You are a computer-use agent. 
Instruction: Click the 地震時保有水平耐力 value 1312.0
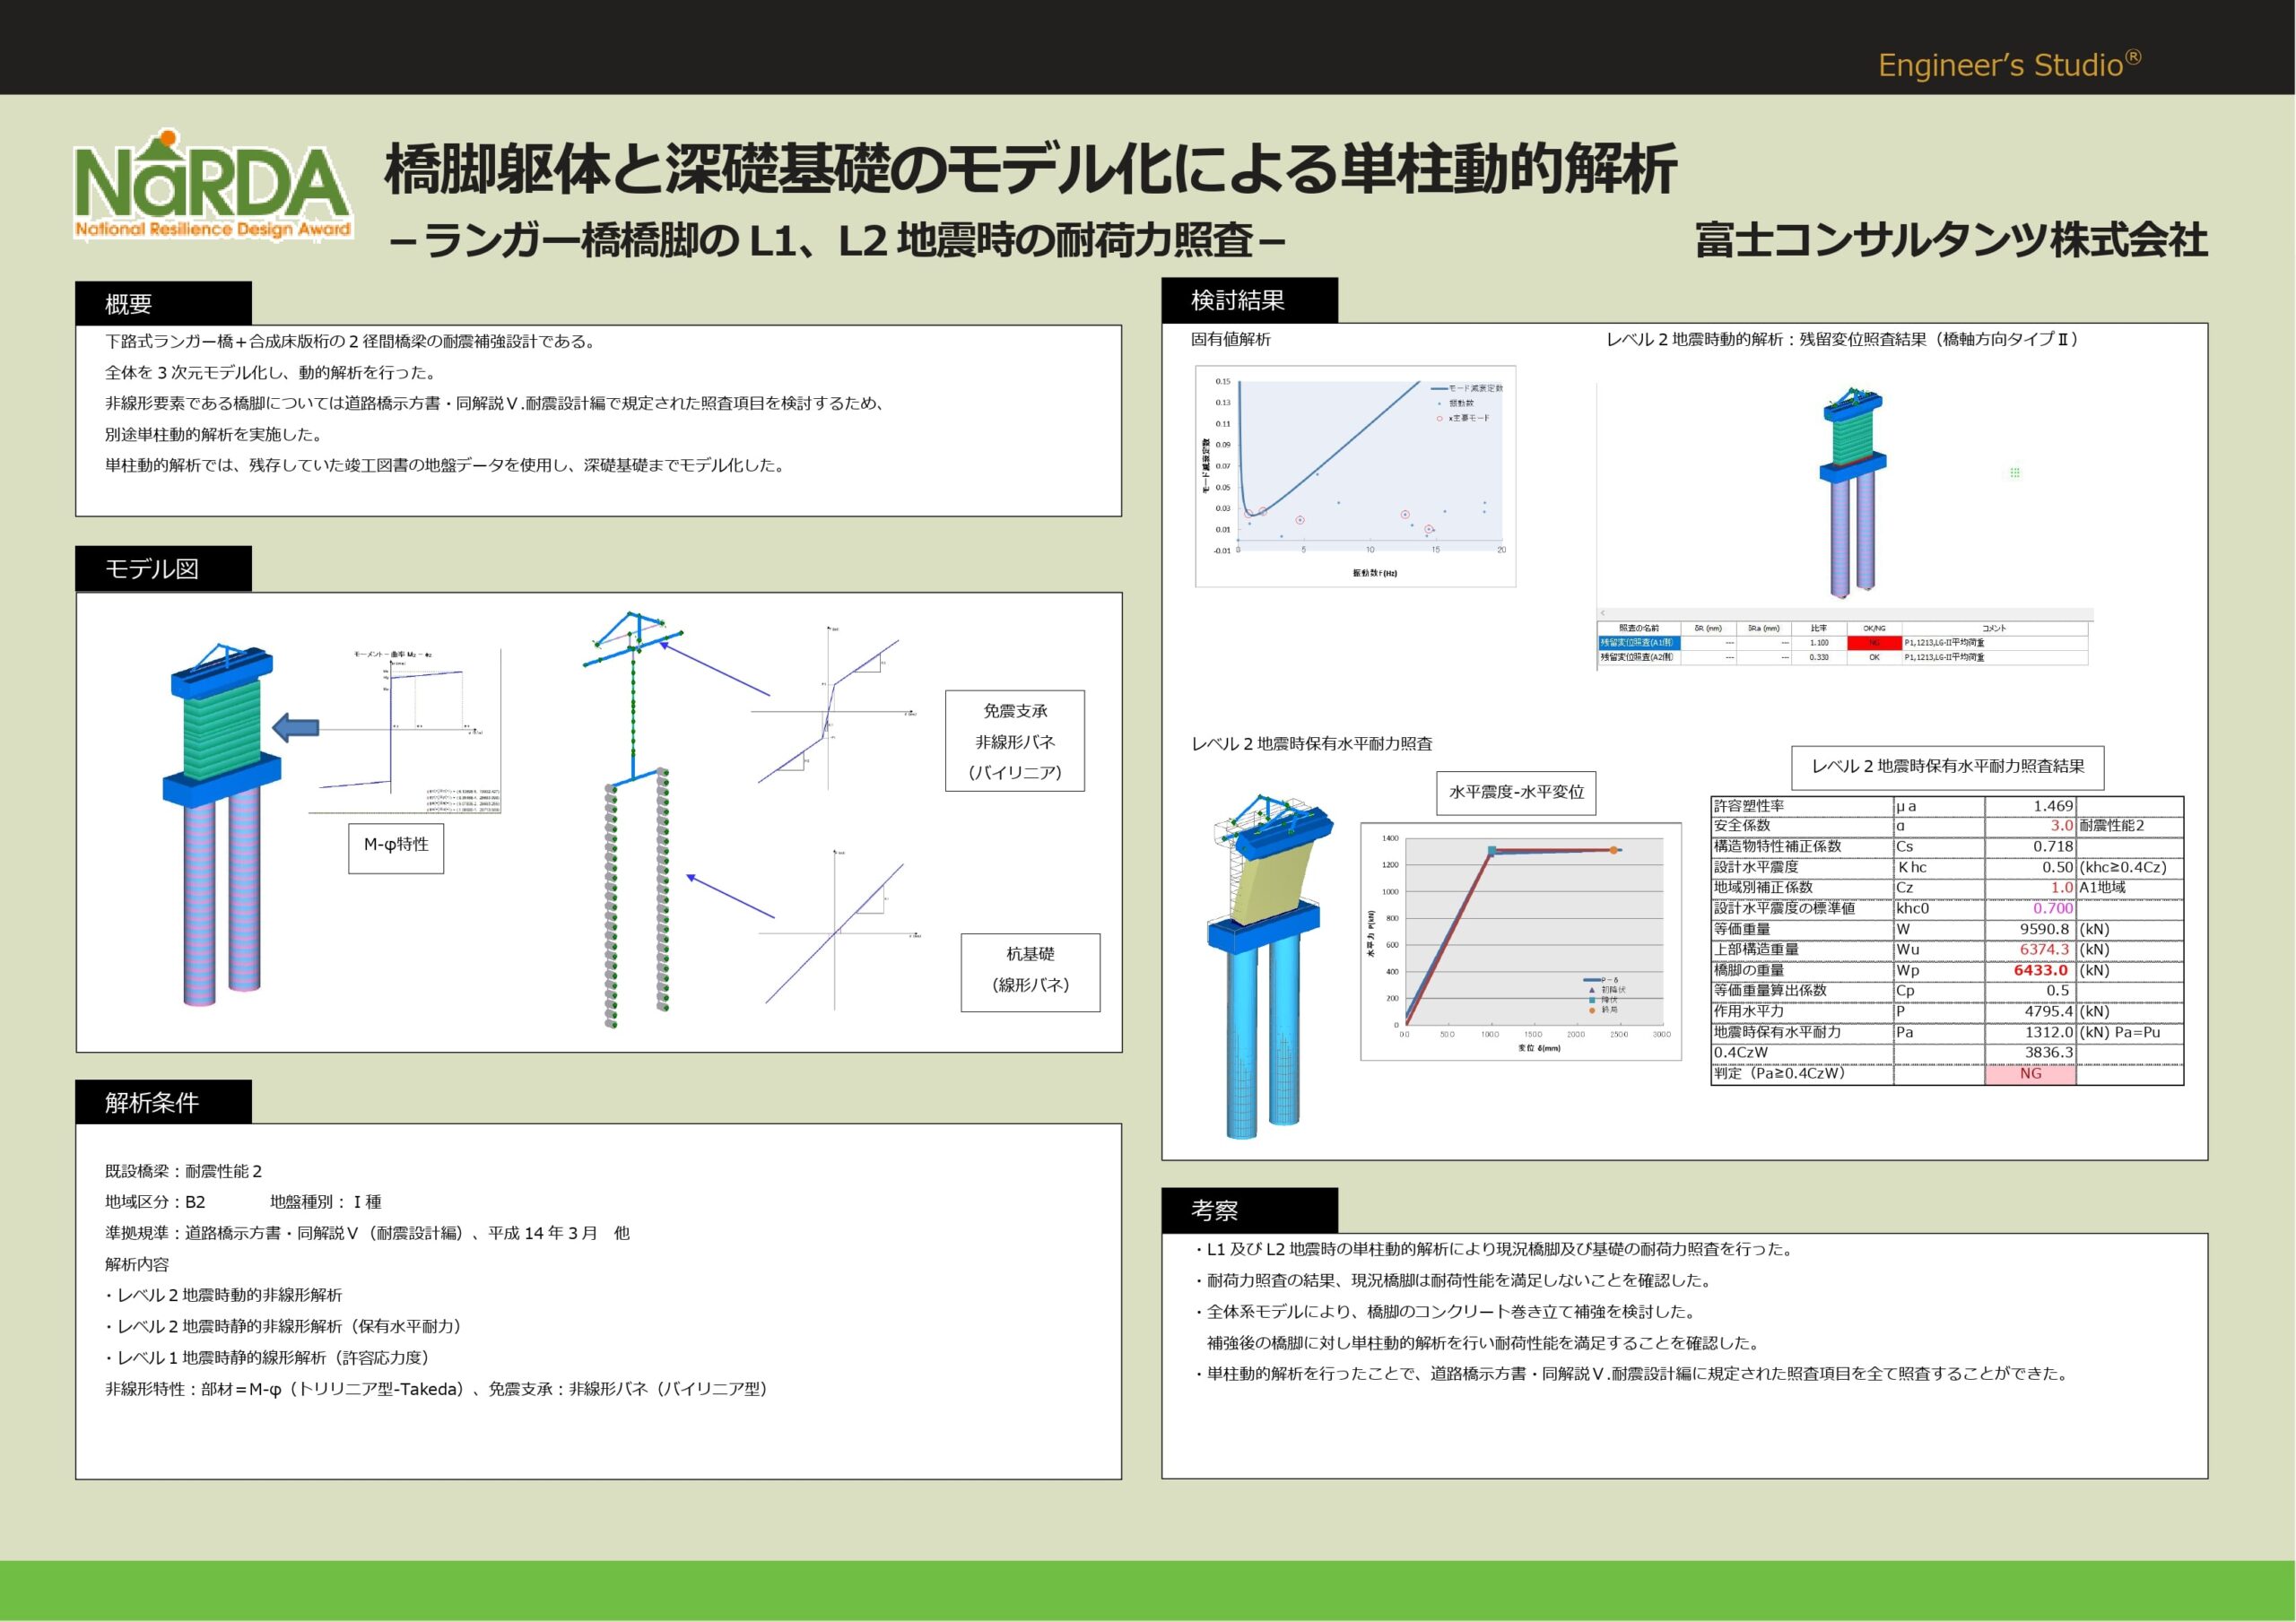click(x=2047, y=1032)
